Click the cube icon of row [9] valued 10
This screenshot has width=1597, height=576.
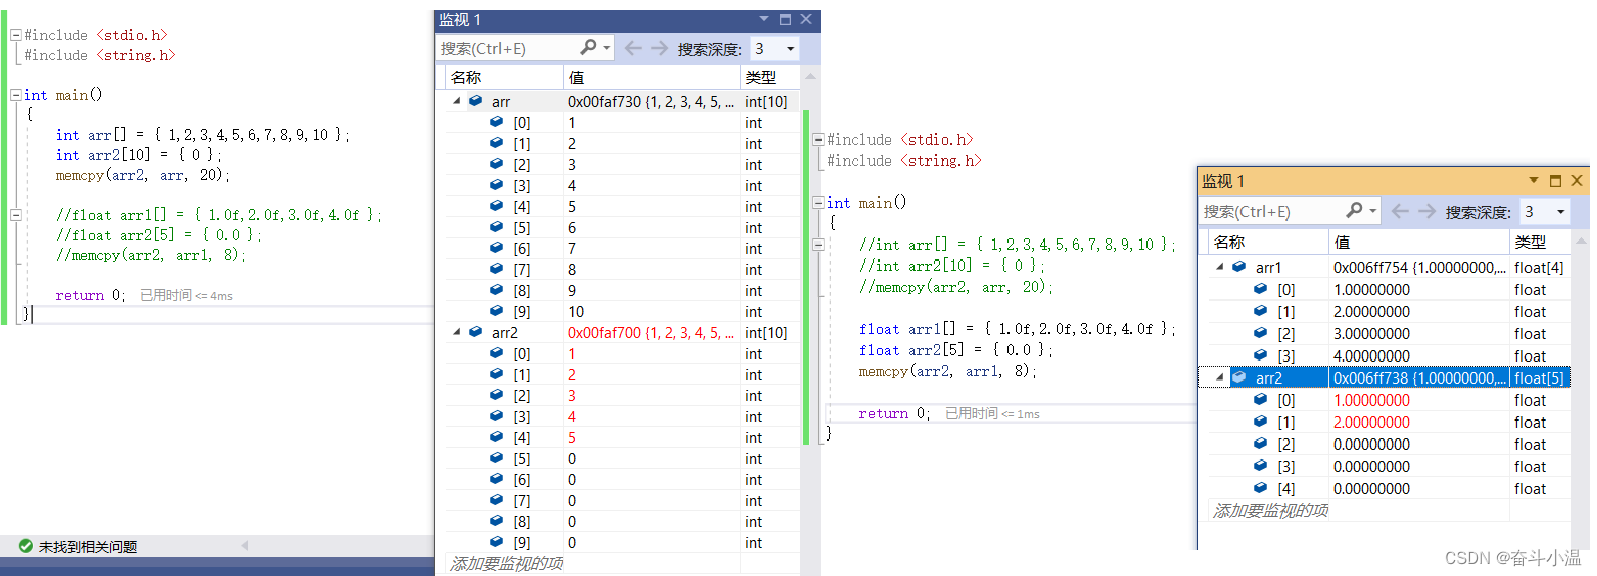pos(496,311)
